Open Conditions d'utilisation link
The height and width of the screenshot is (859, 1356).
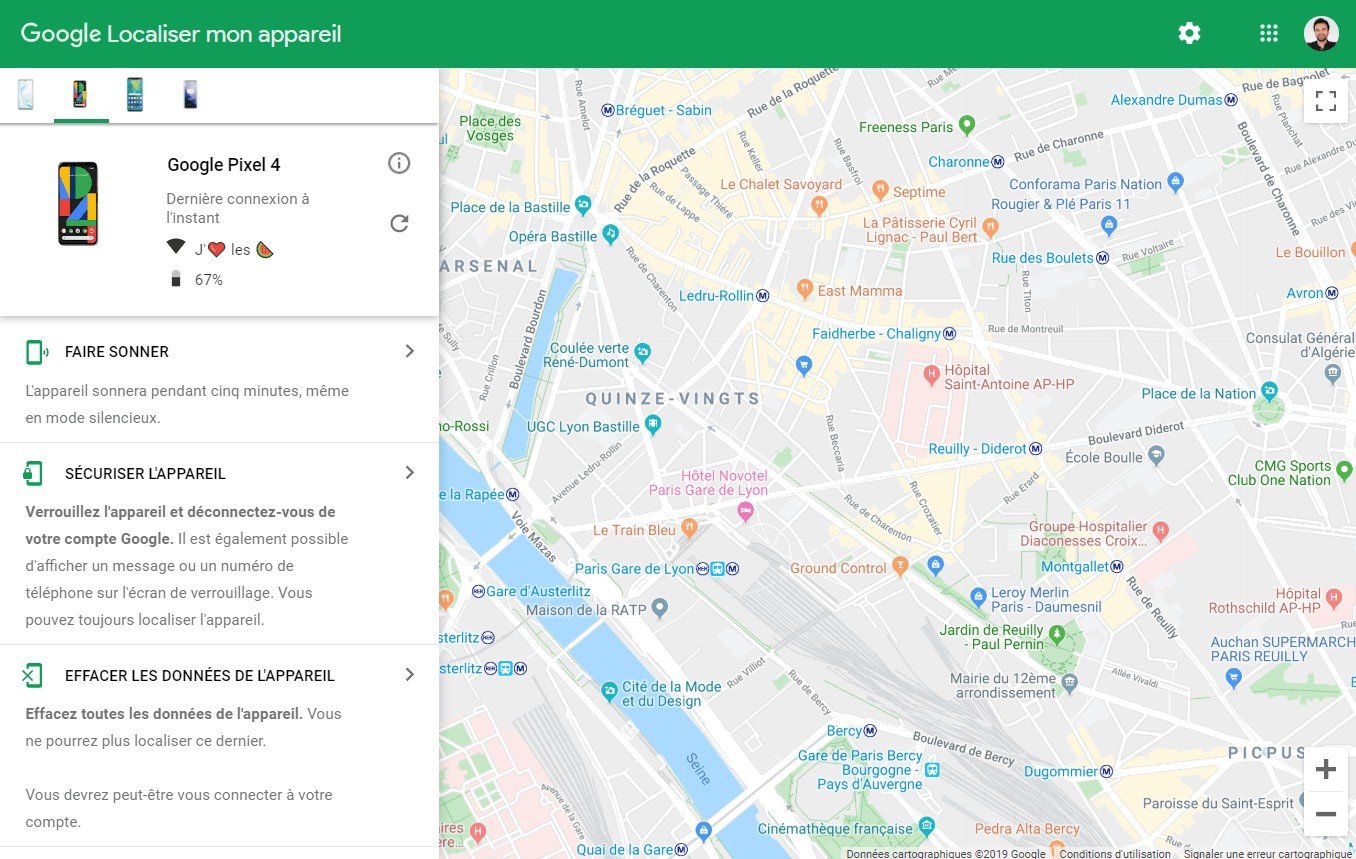click(x=1115, y=854)
